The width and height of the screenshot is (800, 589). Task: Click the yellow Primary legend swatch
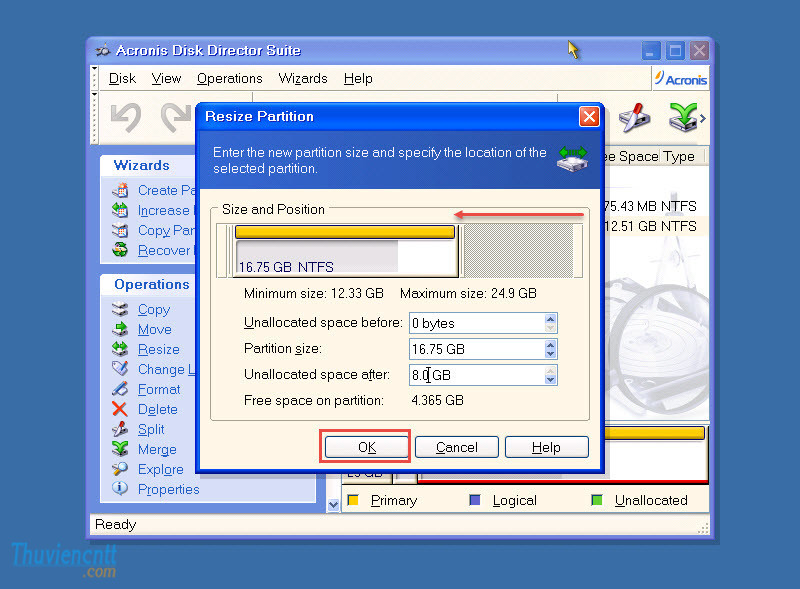(353, 500)
